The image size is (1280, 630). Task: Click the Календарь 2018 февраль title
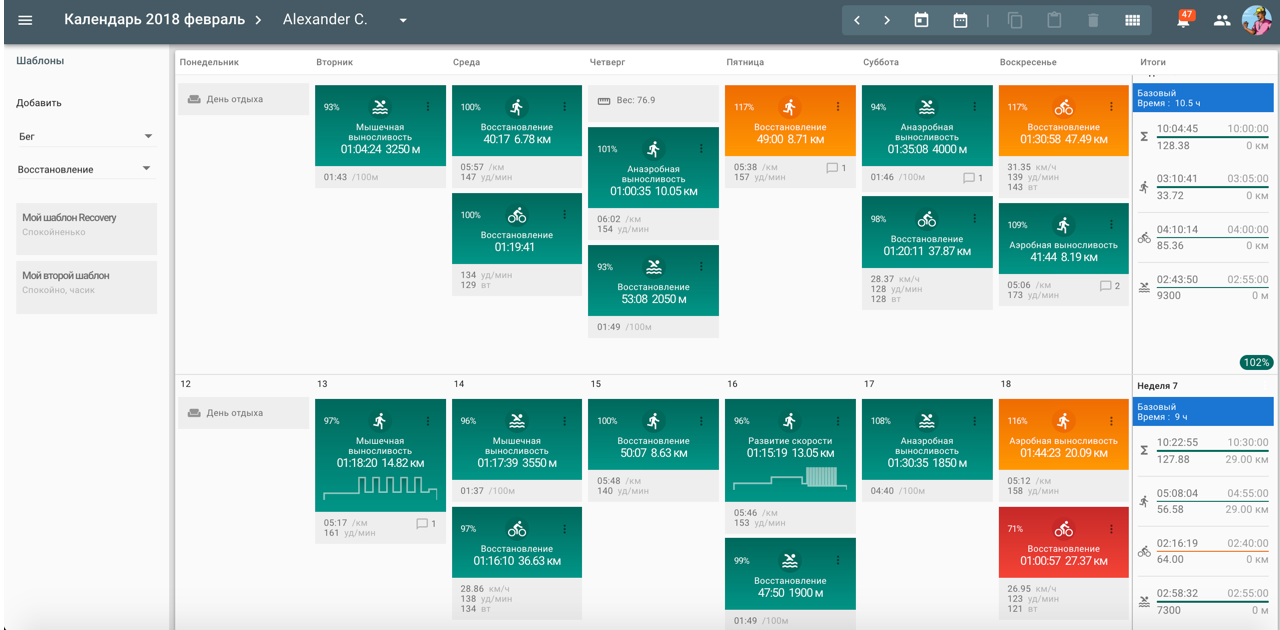[155, 20]
